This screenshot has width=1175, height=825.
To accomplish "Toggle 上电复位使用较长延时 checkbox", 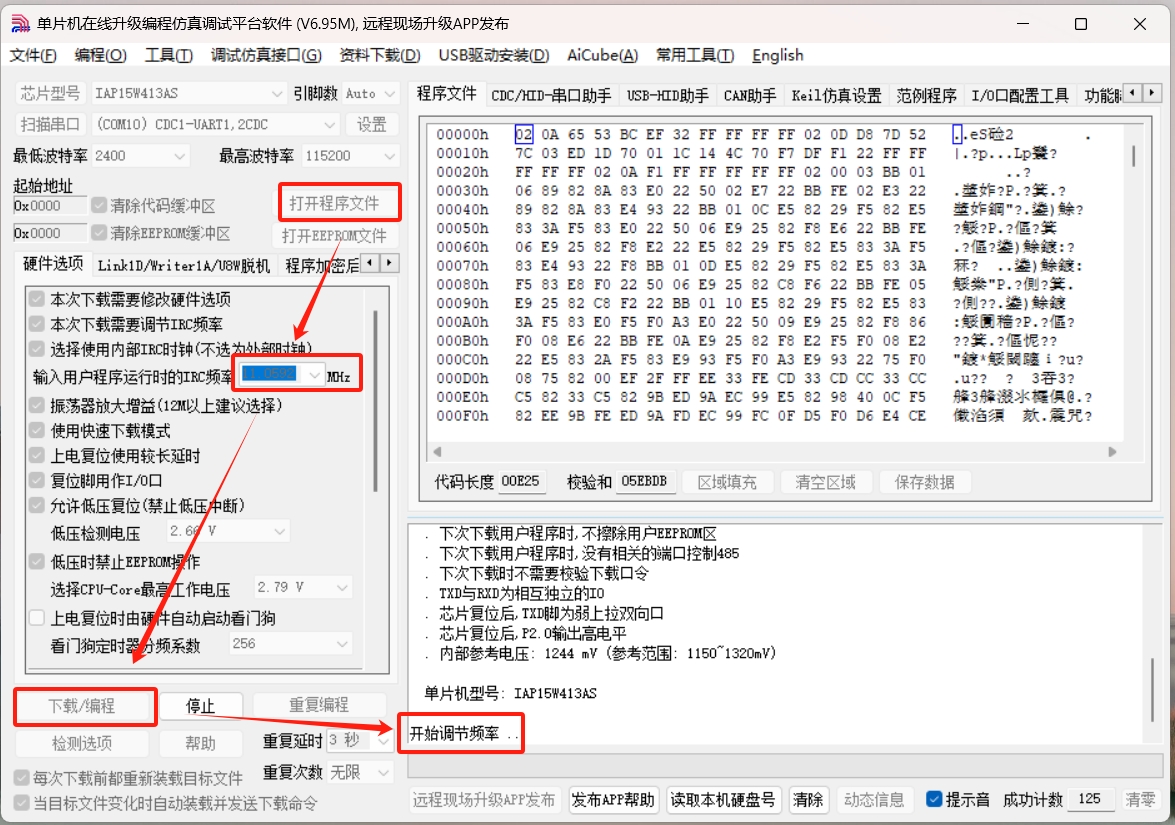I will (x=37, y=456).
